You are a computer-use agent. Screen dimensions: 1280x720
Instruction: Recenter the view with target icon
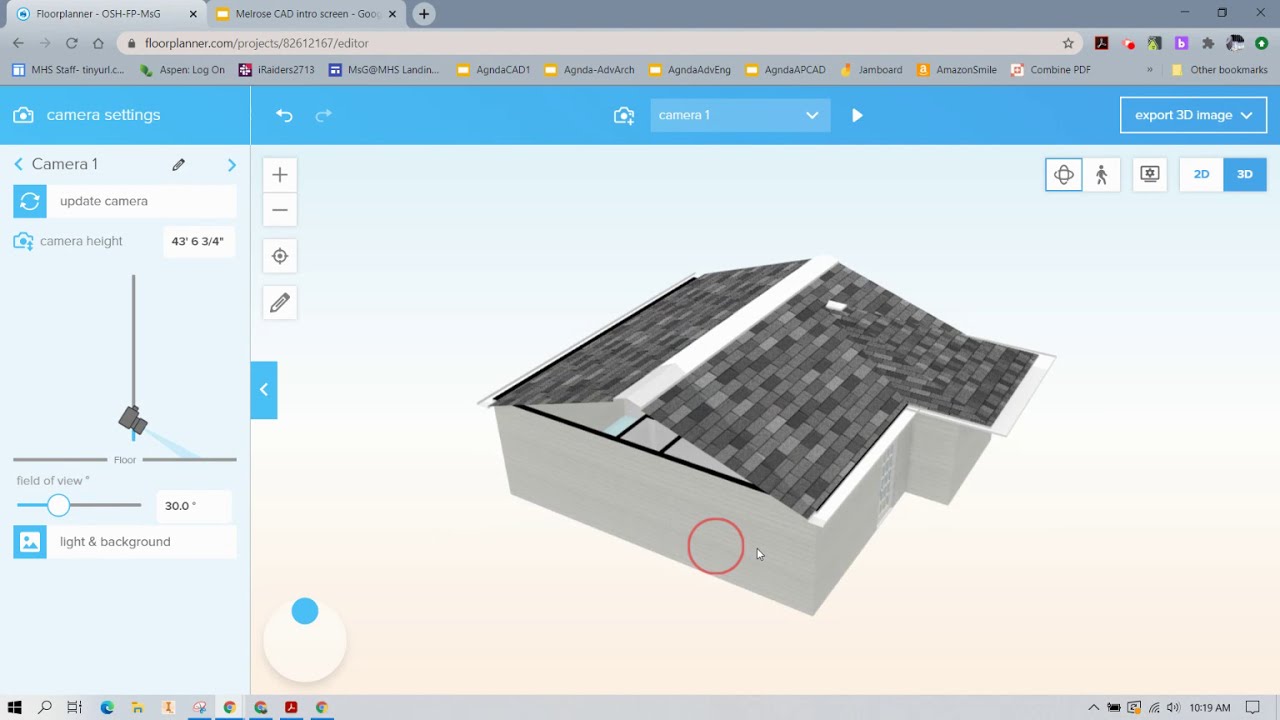click(280, 256)
